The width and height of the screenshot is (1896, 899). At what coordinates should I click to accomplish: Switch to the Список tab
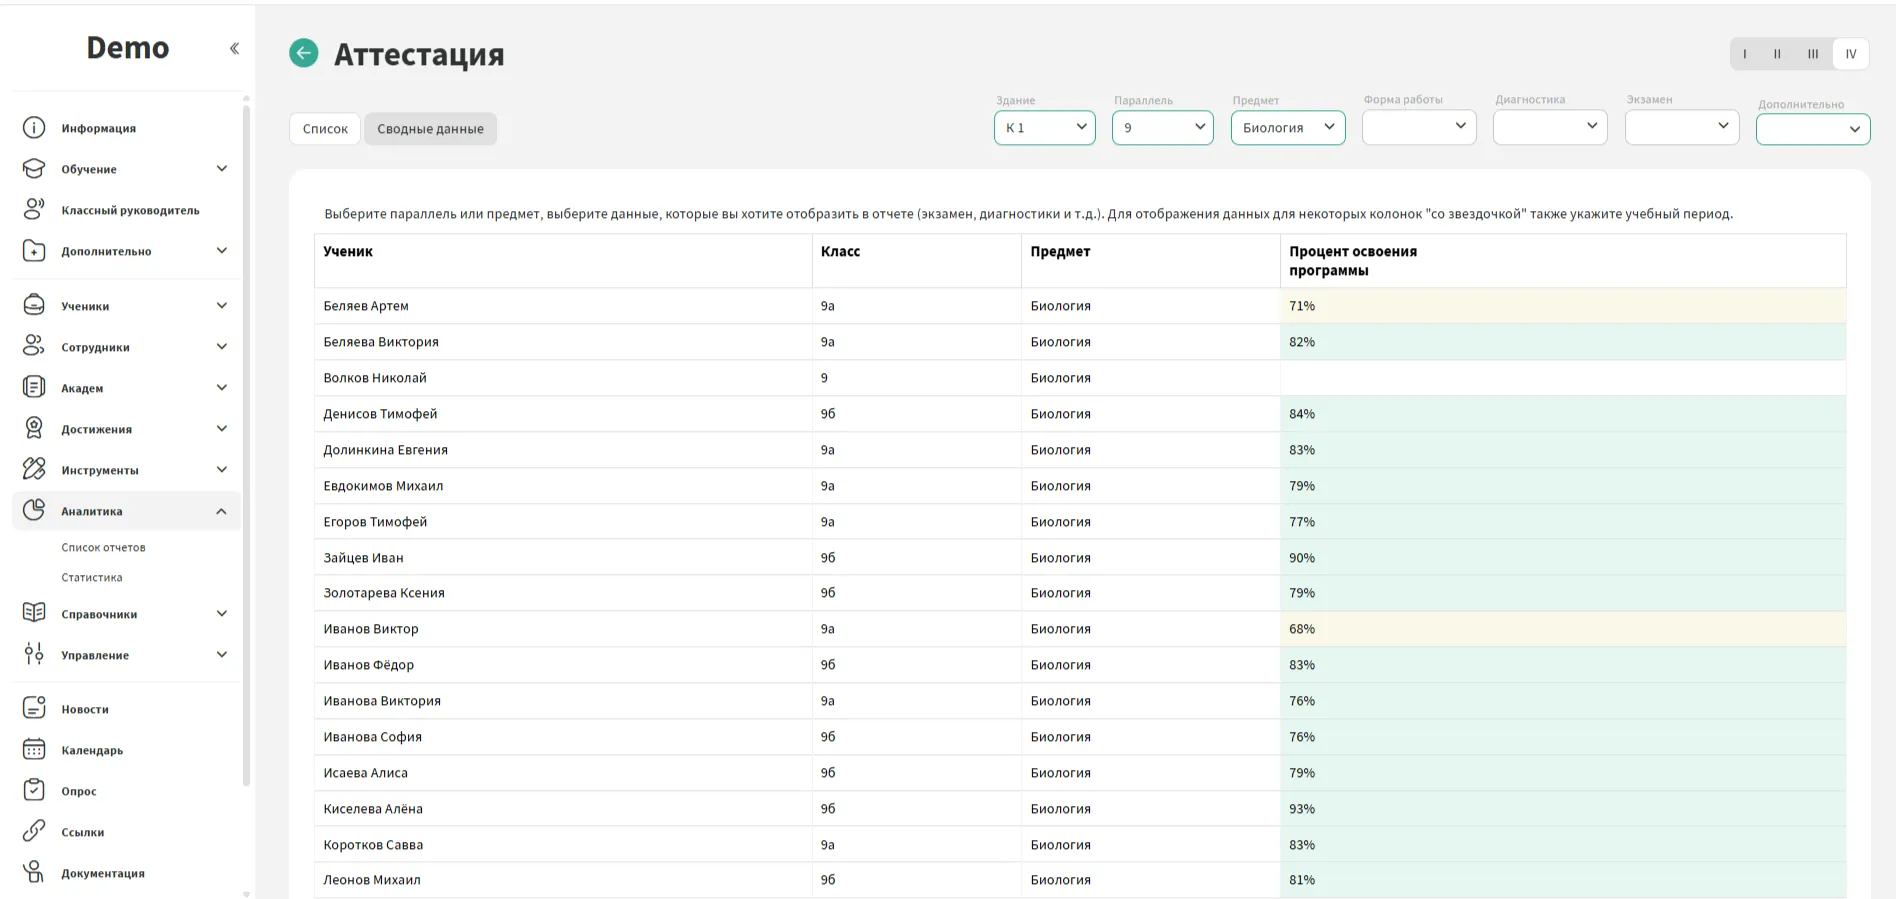(x=325, y=129)
